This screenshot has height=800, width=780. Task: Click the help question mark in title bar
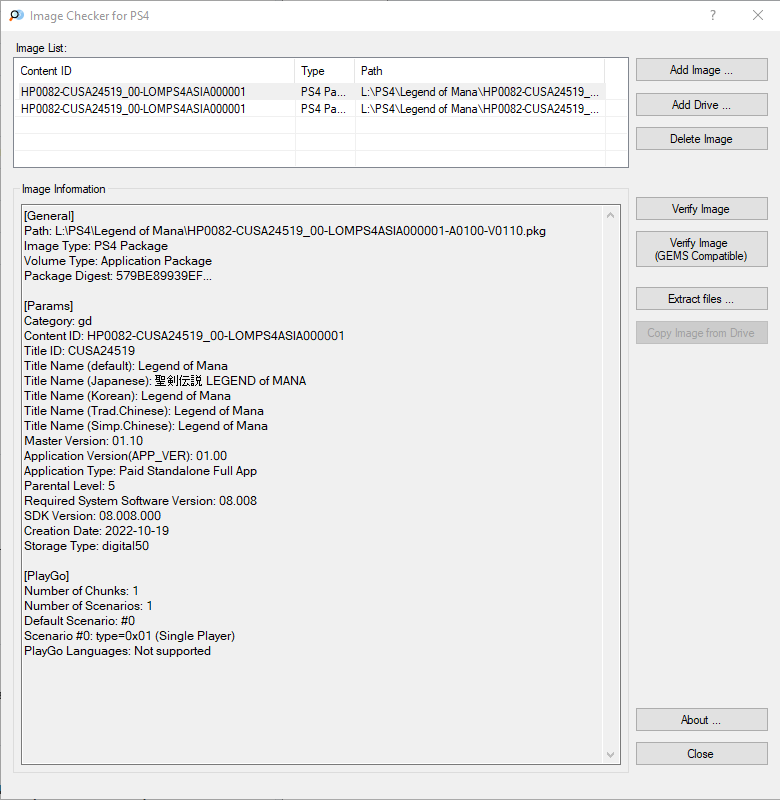(713, 15)
